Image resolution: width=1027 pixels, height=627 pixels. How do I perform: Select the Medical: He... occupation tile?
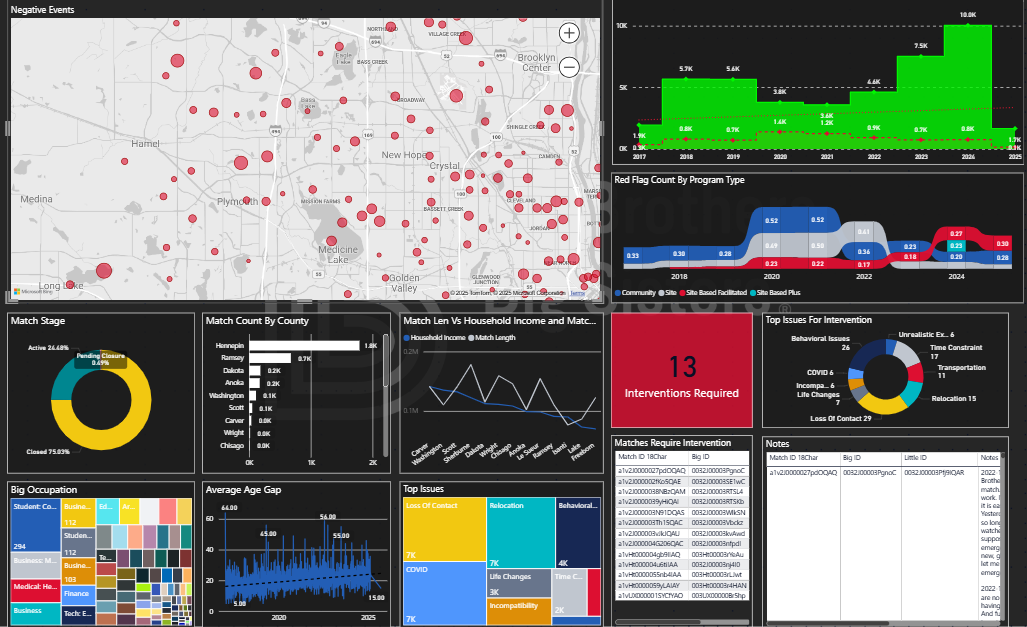pos(36,590)
